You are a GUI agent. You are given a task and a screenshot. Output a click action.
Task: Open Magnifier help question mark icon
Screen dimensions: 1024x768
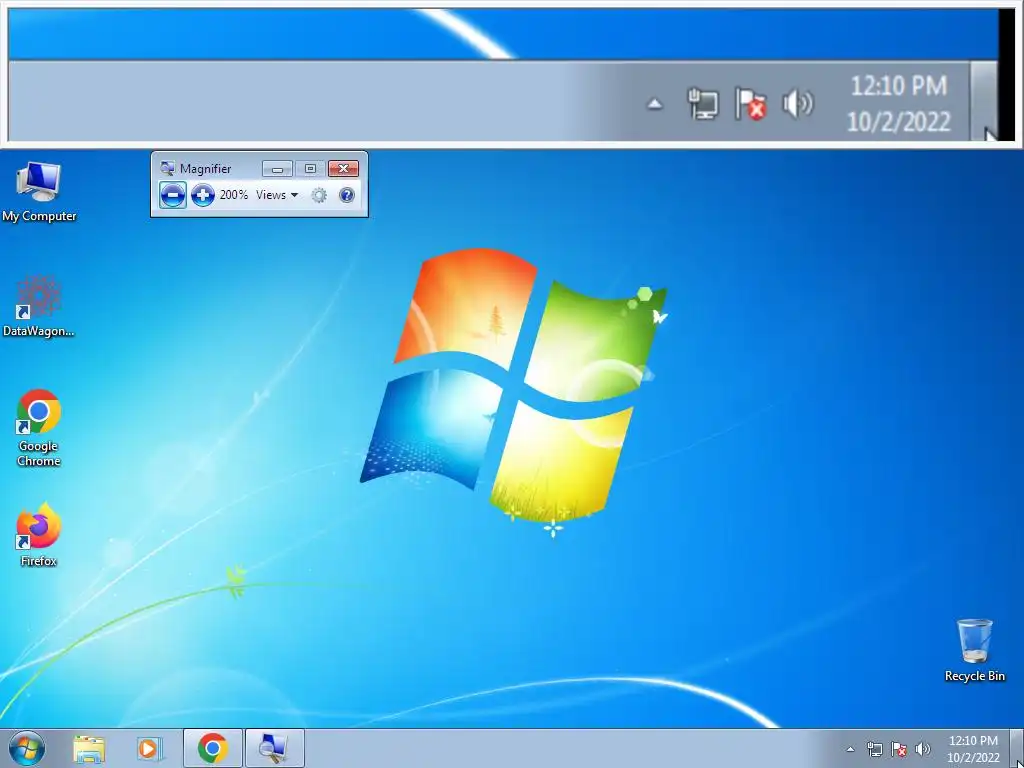(x=347, y=195)
